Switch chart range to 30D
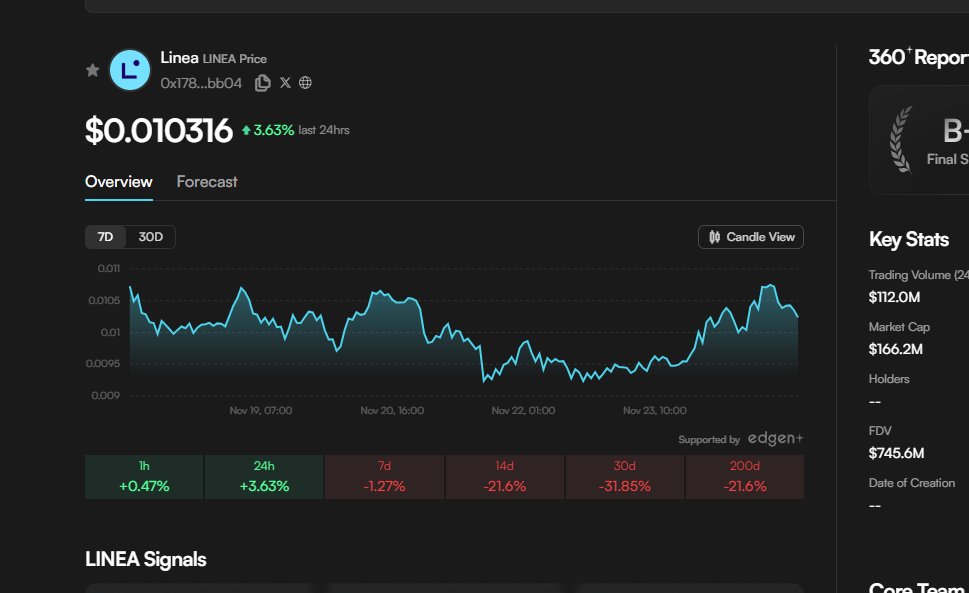The image size is (969, 593). click(151, 237)
